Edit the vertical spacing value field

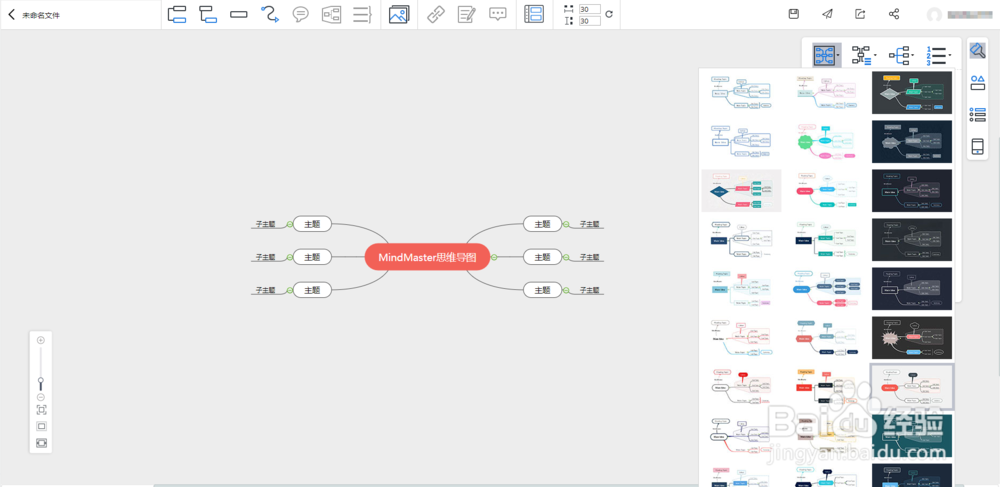coord(590,21)
